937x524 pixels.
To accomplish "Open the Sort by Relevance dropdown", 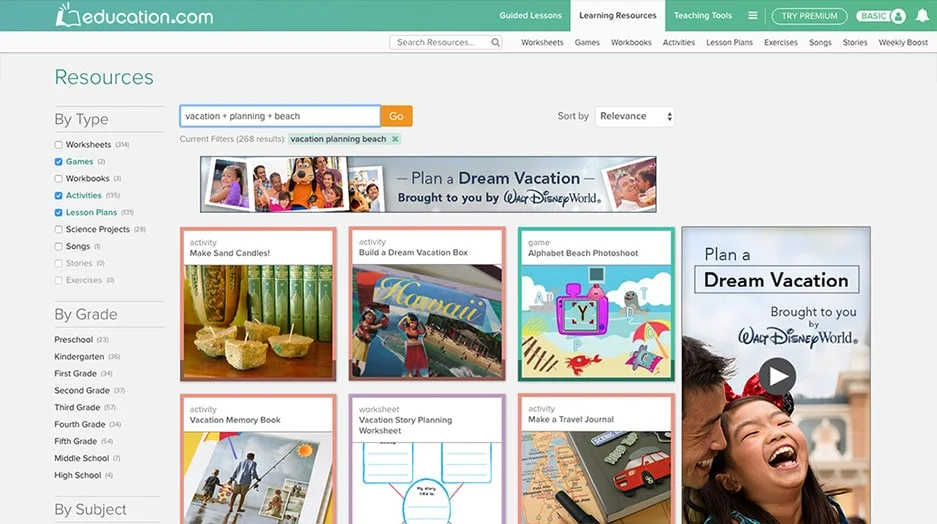I will [635, 117].
